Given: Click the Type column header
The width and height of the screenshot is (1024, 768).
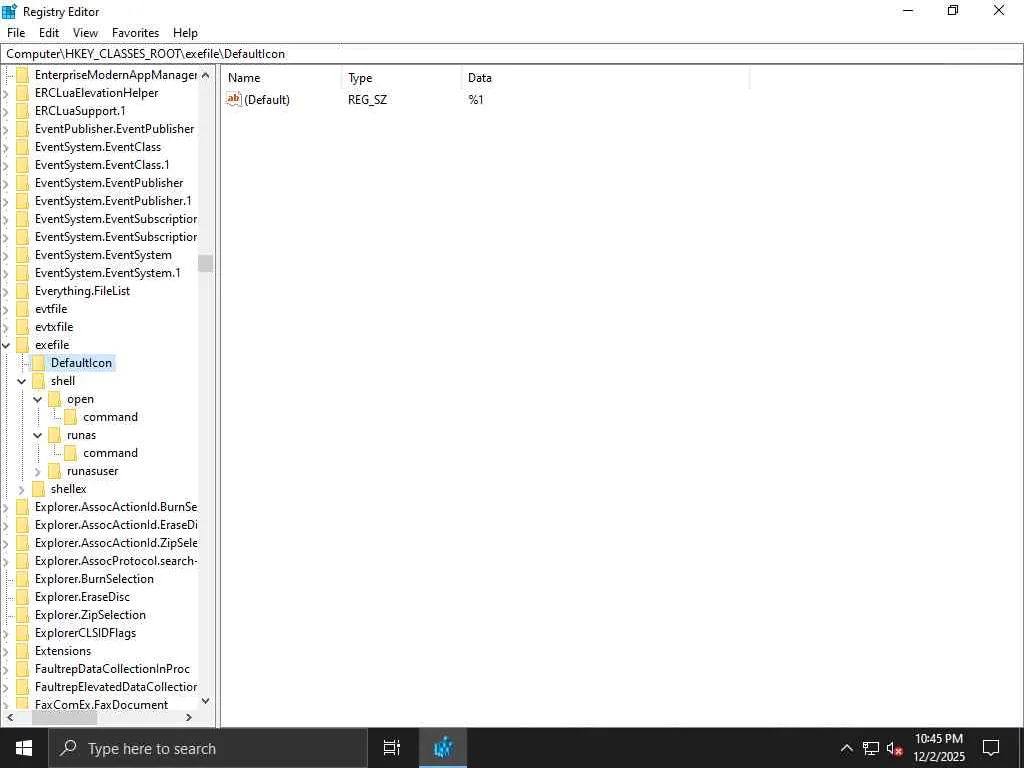Looking at the screenshot, I should [x=402, y=78].
